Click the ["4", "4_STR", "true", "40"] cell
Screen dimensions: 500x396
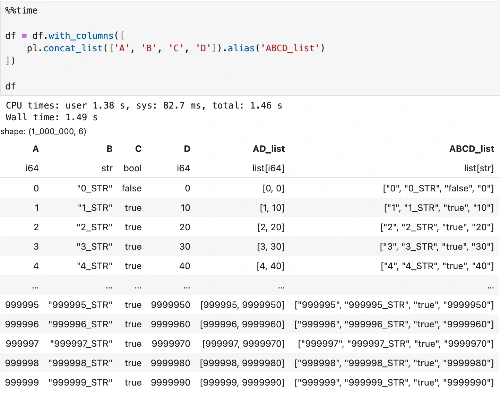pos(437,266)
